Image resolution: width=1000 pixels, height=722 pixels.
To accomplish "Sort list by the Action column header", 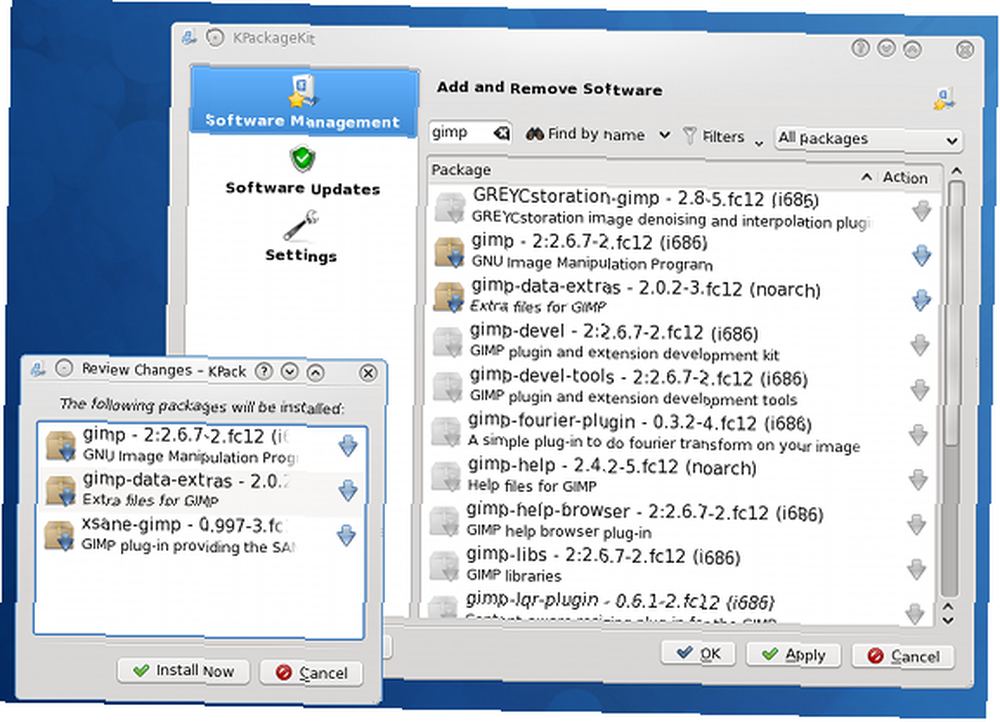I will click(x=904, y=177).
